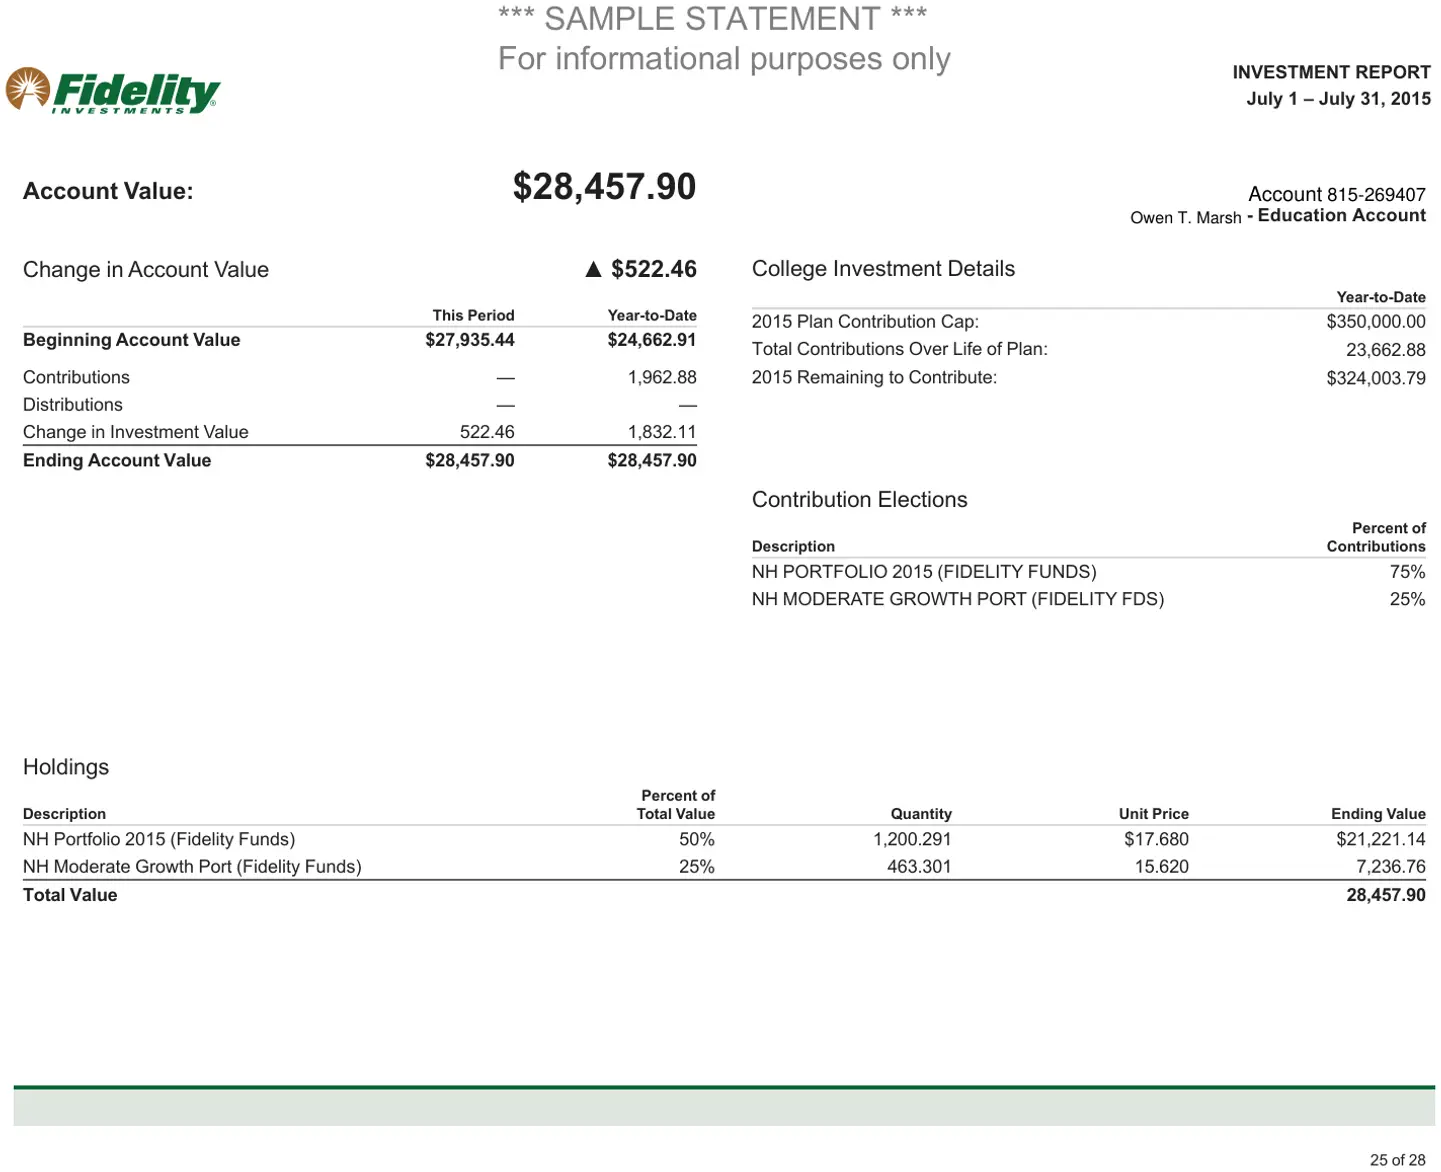Viewport: 1441px width, 1172px height.
Task: Click the "Education Account" label
Action: tap(1342, 216)
